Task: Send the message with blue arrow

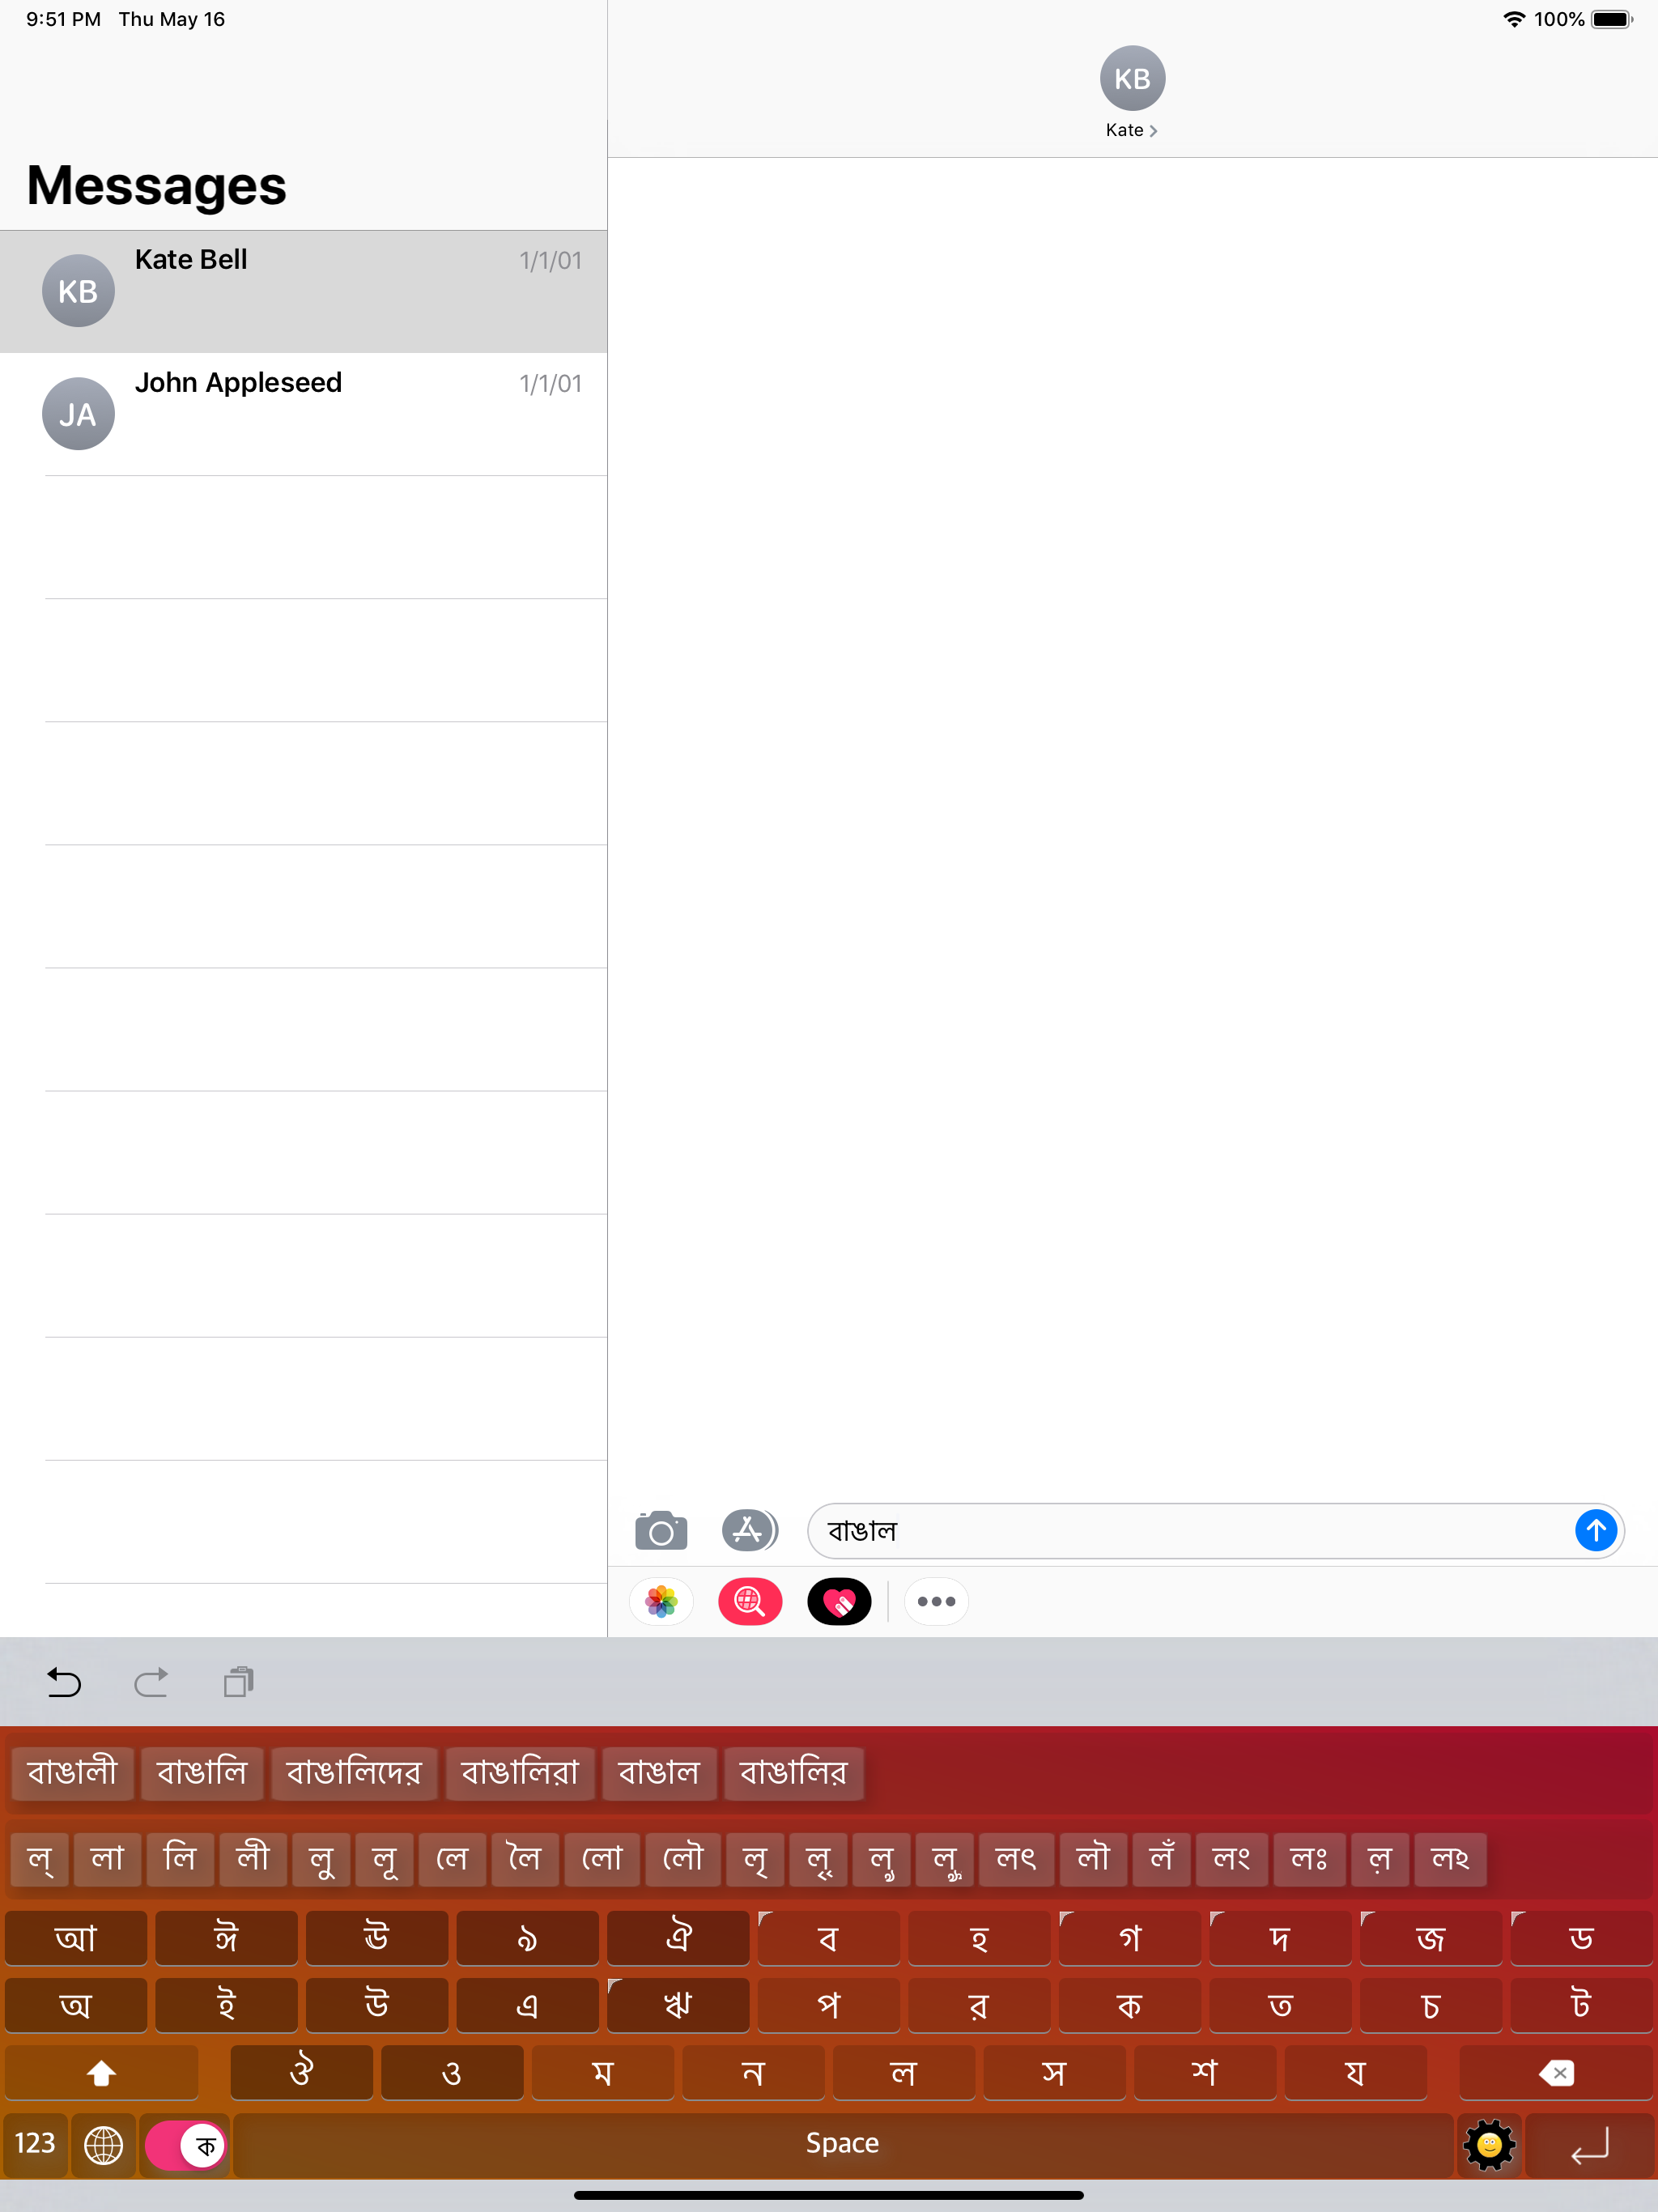Action: [1596, 1530]
